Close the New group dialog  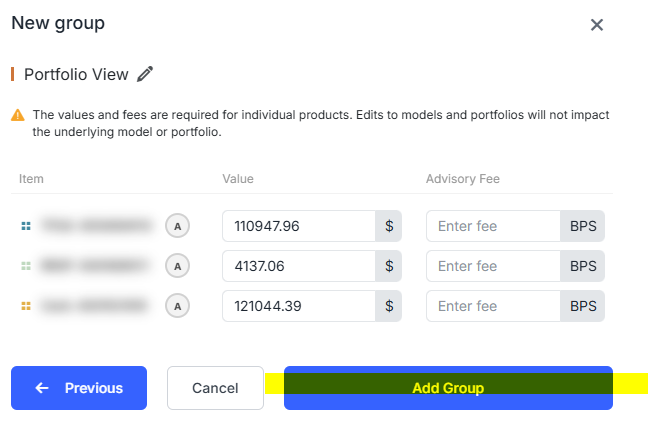[597, 25]
